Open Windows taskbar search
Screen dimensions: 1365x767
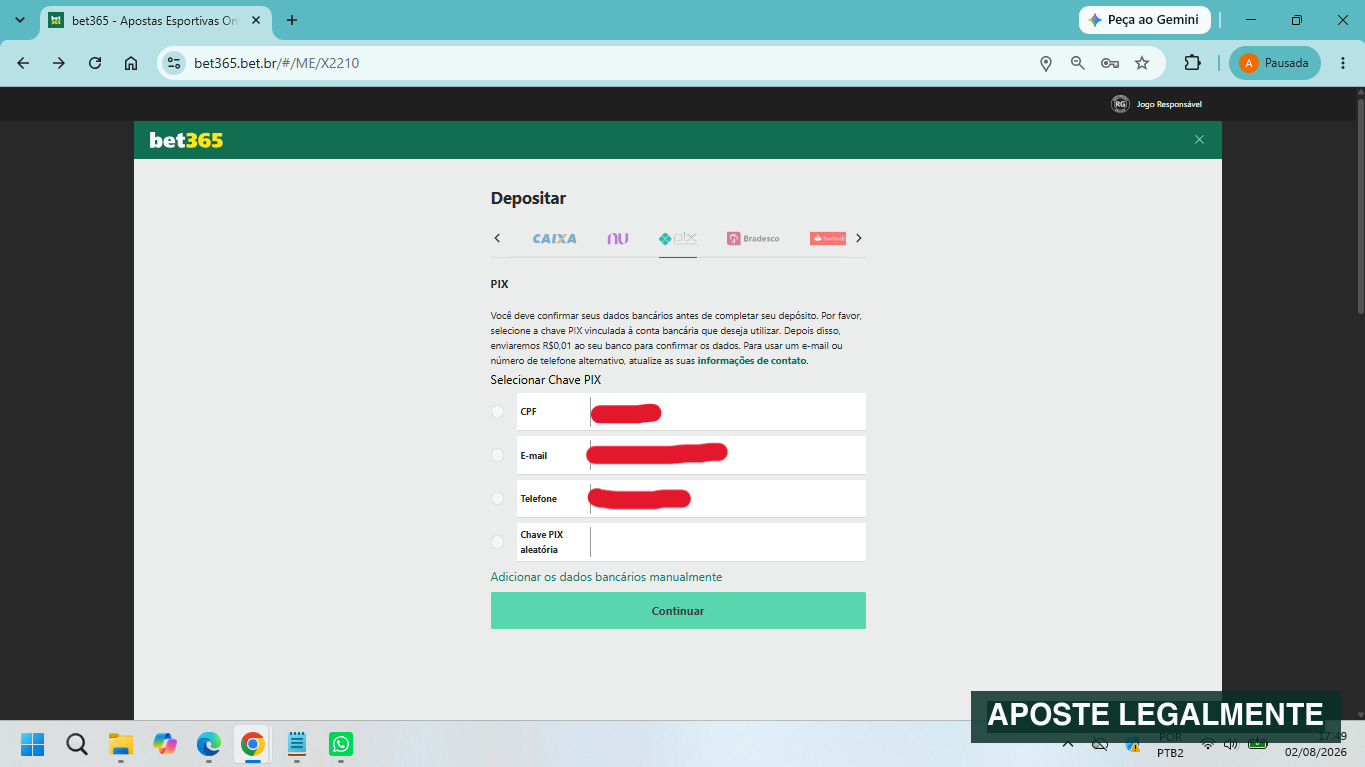coord(77,744)
